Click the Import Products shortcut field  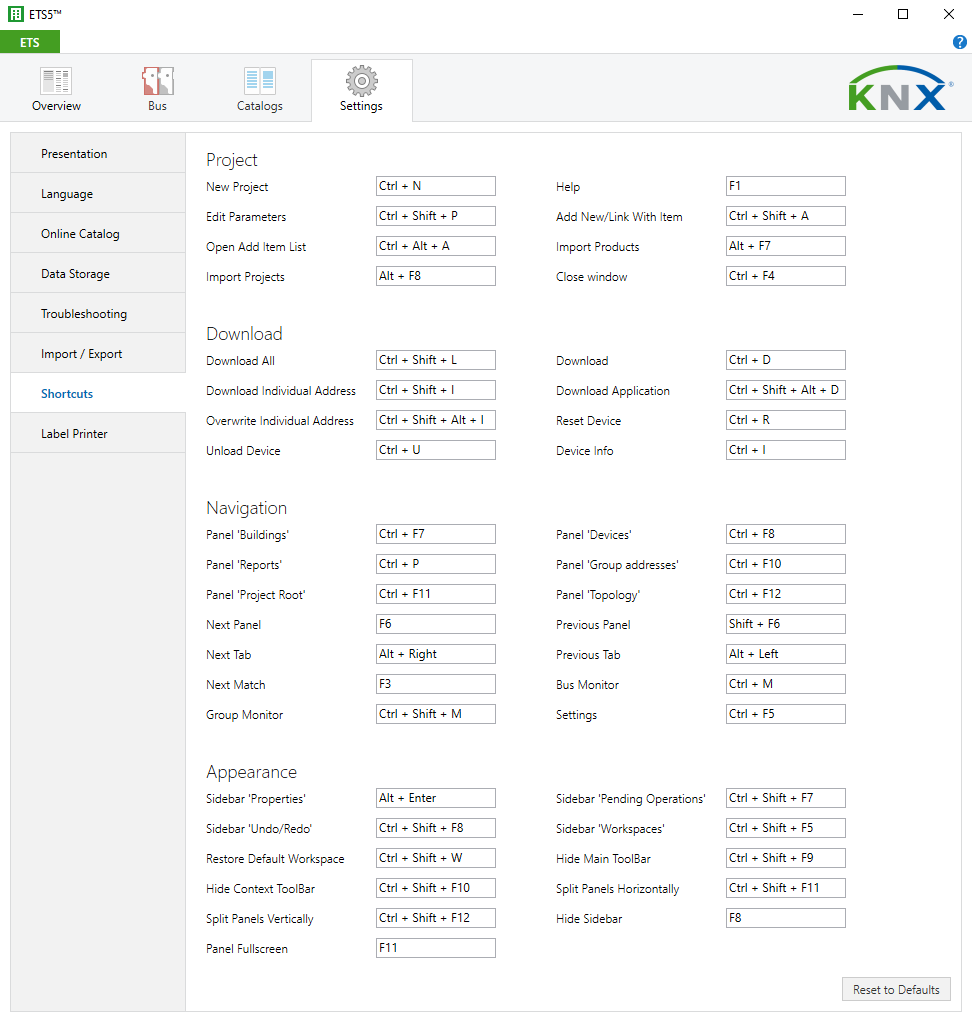pos(786,246)
